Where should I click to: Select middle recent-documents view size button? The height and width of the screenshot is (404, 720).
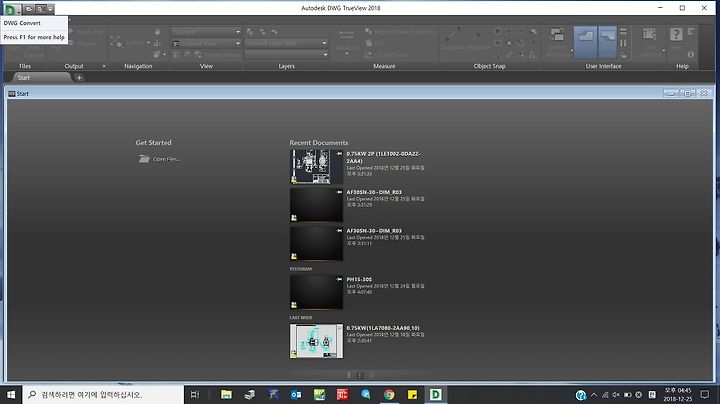click(x=360, y=375)
